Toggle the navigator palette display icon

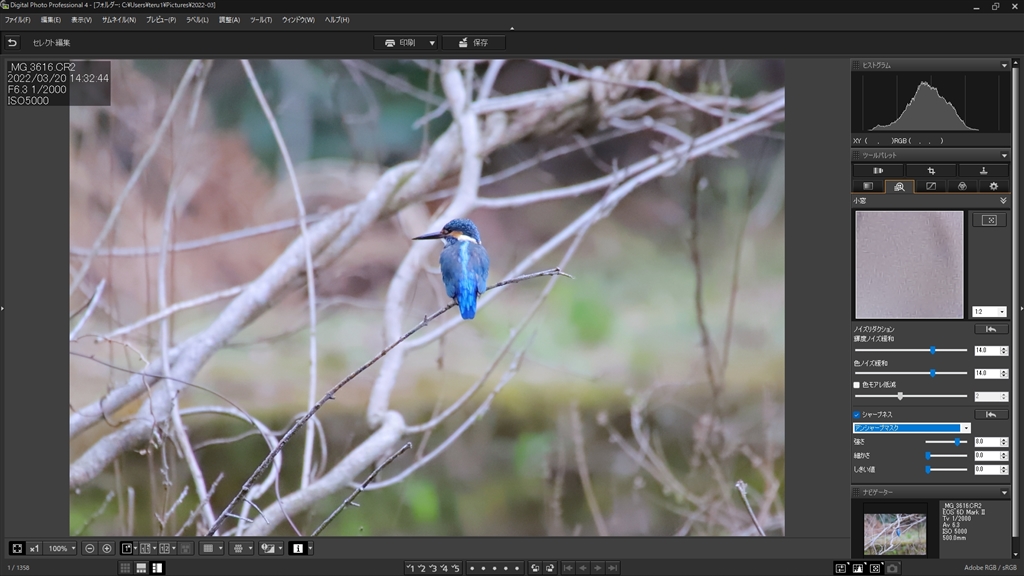[x=875, y=568]
